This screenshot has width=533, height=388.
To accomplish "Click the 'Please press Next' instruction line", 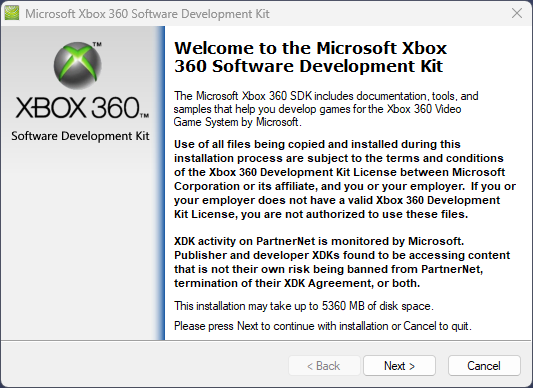I will 323,326.
